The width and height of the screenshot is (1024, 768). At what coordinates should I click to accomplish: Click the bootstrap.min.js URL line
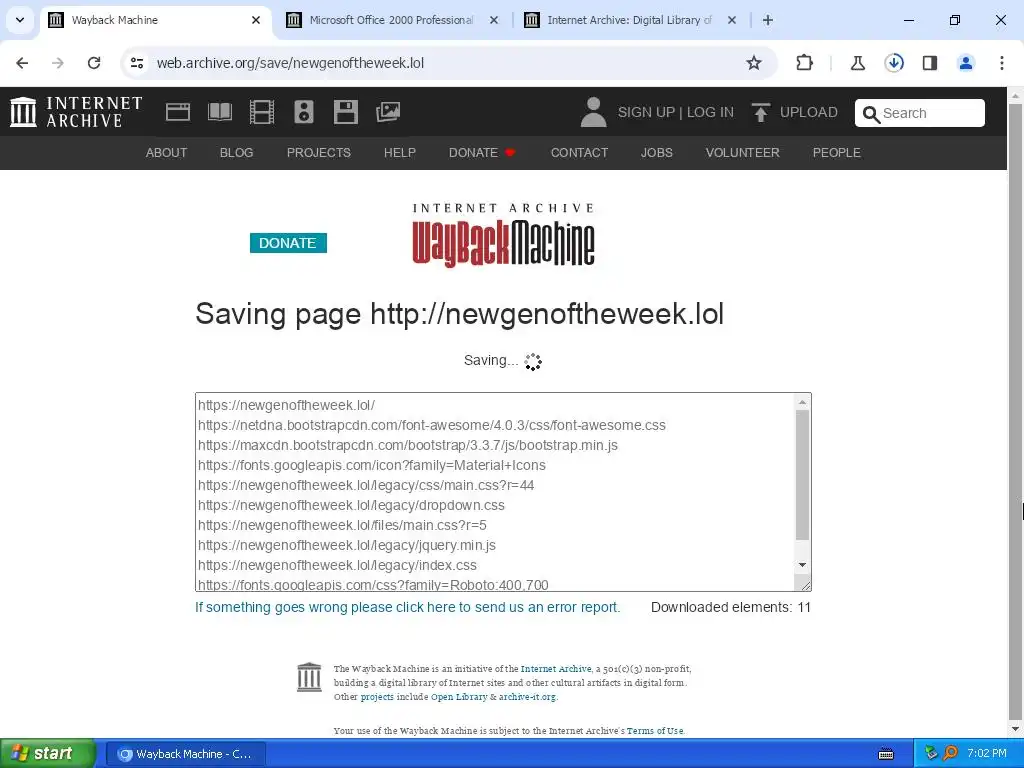point(408,445)
